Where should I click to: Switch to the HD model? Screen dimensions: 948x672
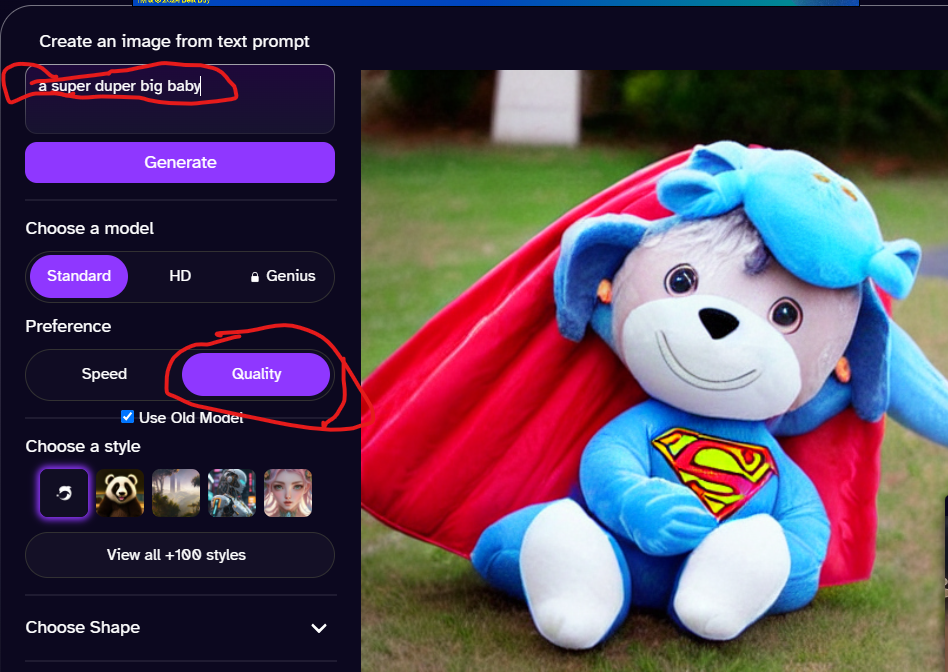pos(180,276)
